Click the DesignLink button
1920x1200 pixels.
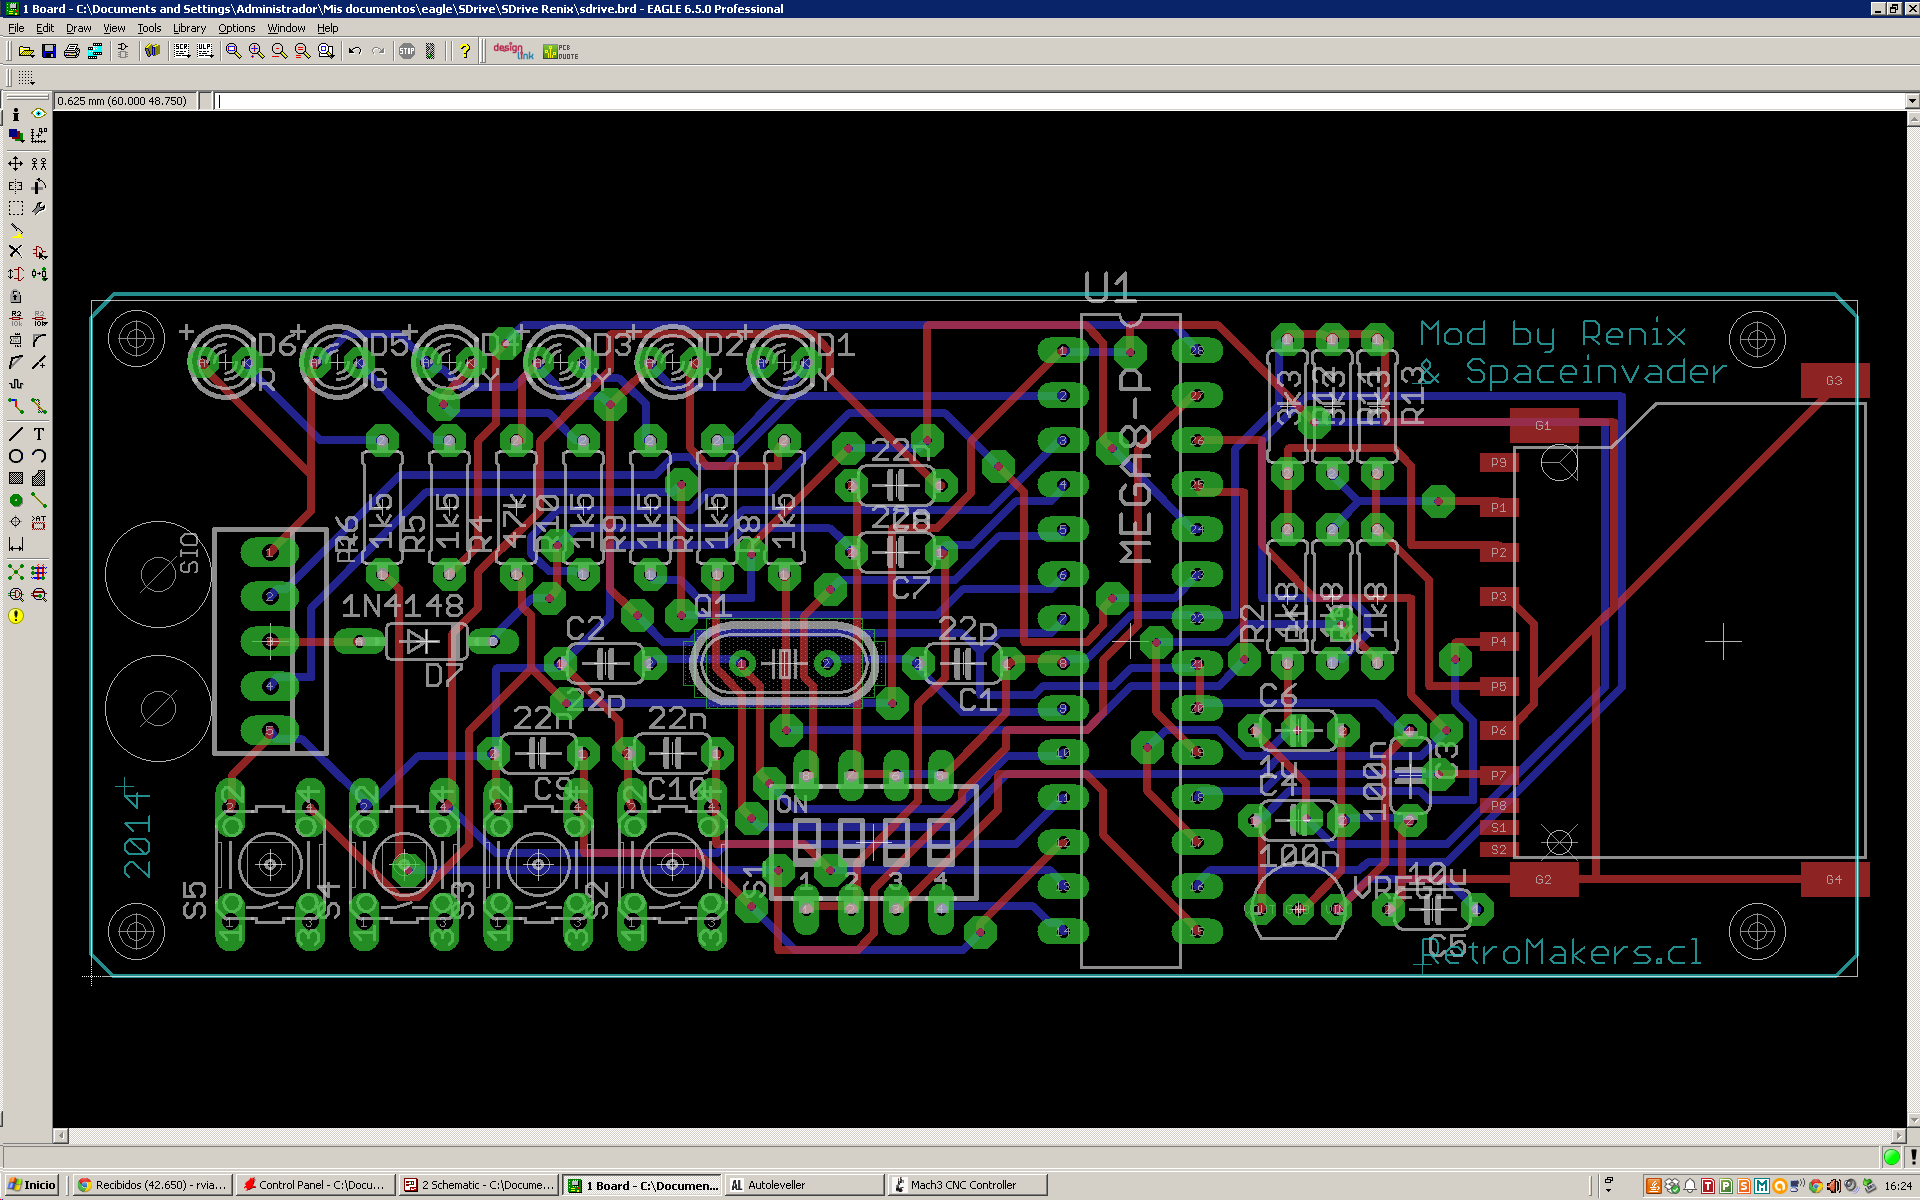pos(513,51)
